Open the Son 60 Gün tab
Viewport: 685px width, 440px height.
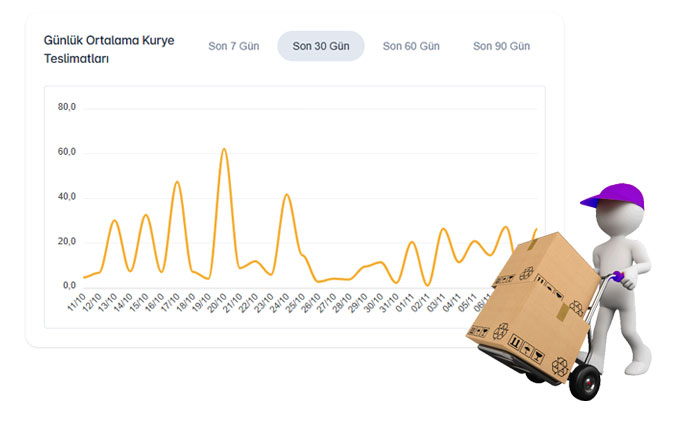[411, 46]
